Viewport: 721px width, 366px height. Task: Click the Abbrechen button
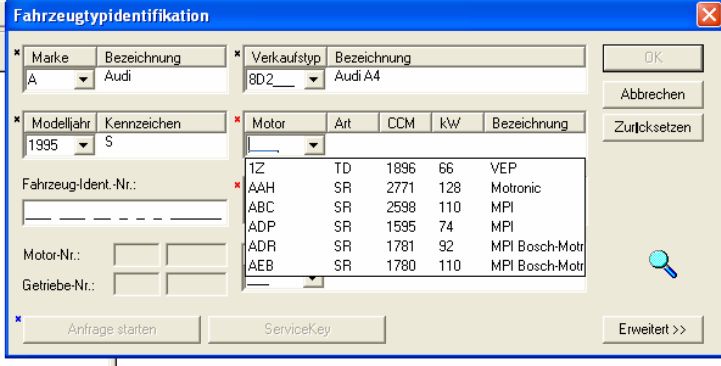click(653, 94)
